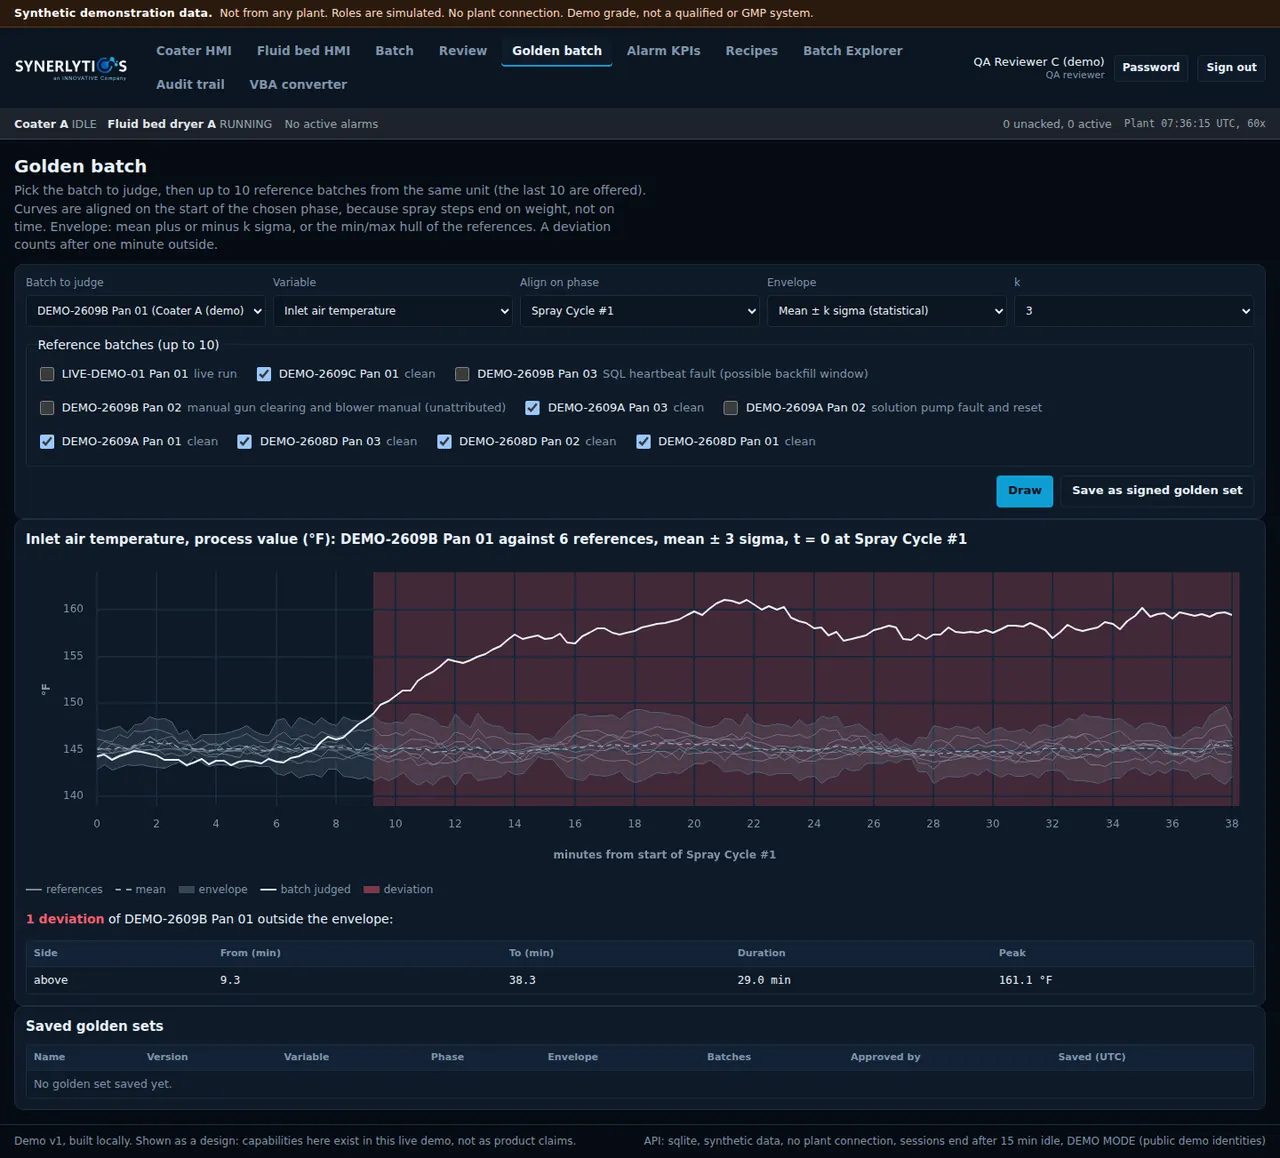Image resolution: width=1280 pixels, height=1158 pixels.
Task: Open the Batch to judge dropdown
Action: click(145, 311)
